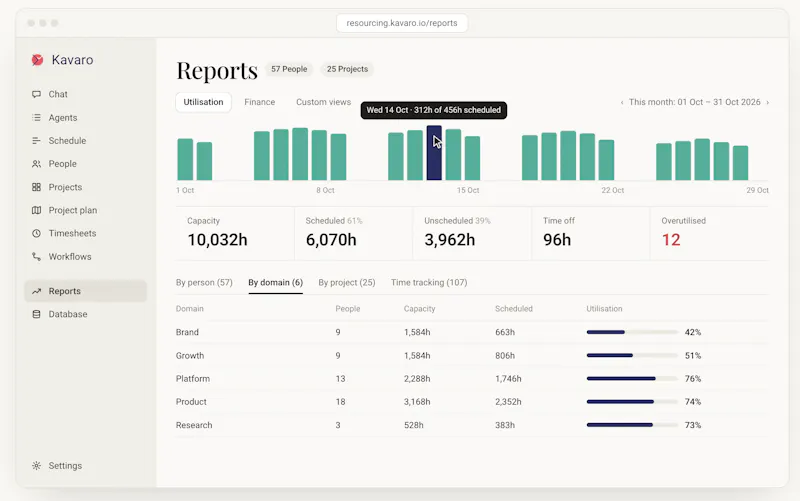Open the Custom views tab
Viewport: 800px width, 501px height.
(x=323, y=102)
